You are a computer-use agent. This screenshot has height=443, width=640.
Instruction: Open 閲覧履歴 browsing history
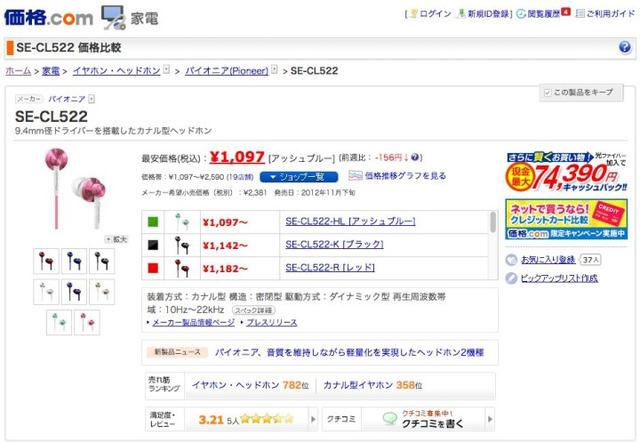(544, 14)
